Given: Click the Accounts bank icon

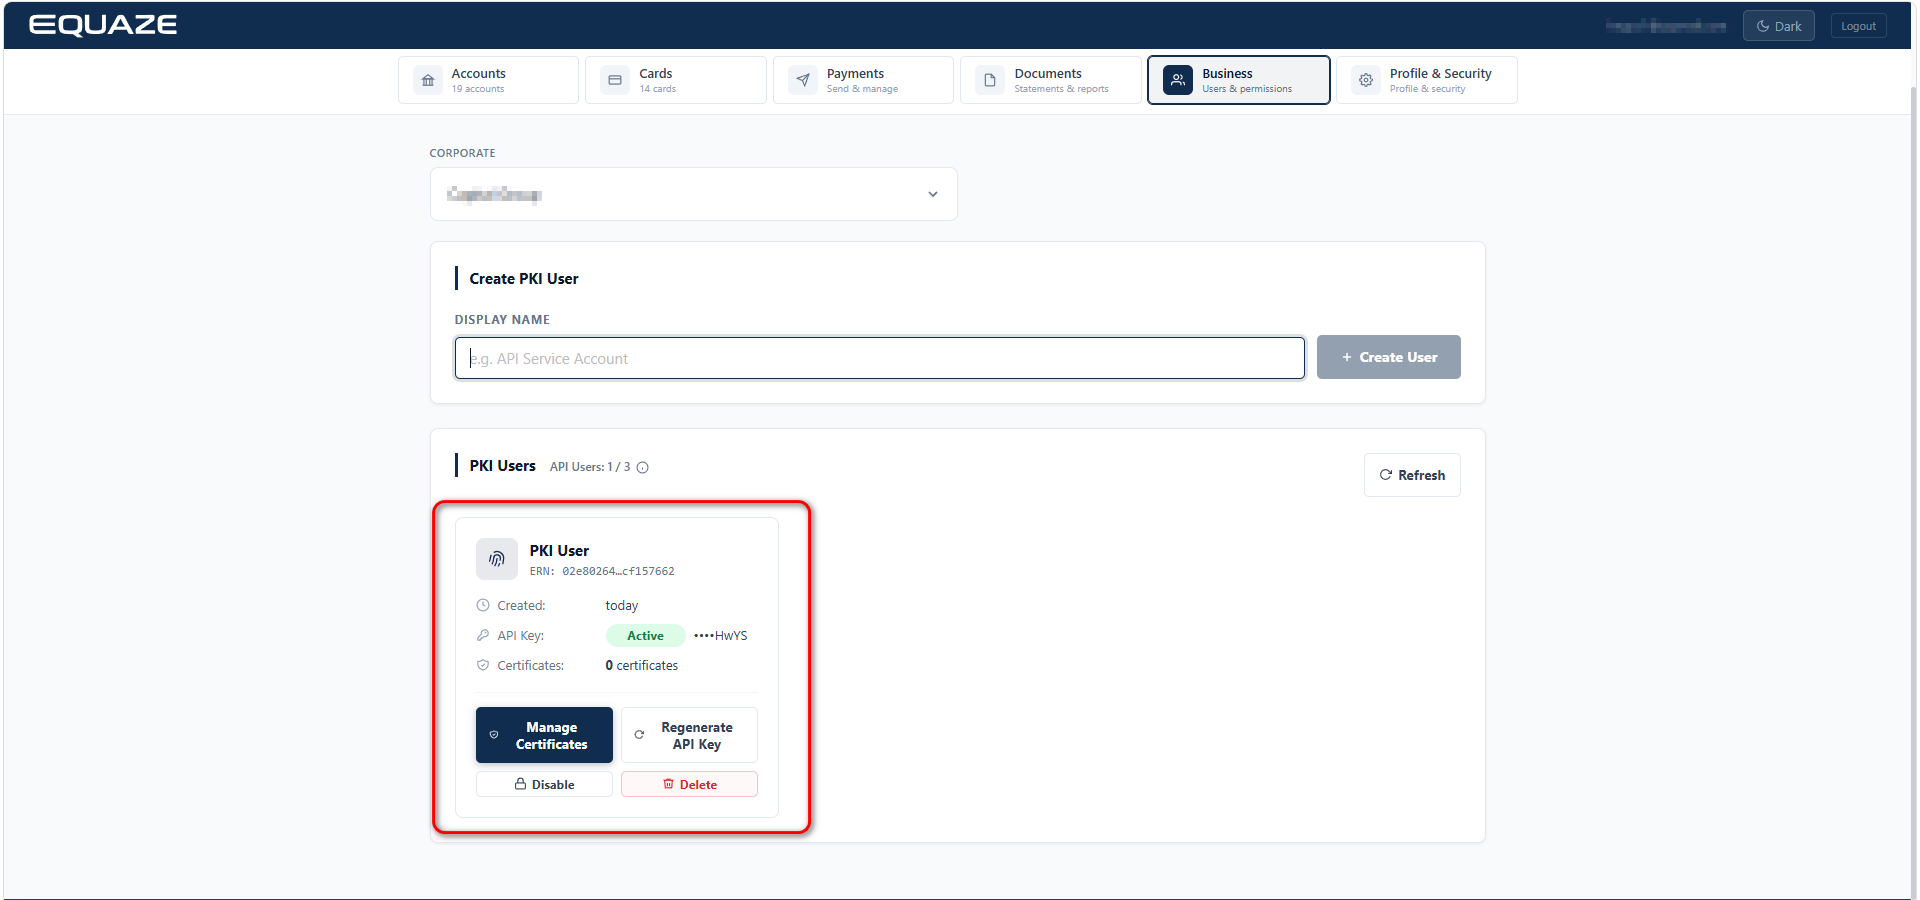Looking at the screenshot, I should point(428,80).
